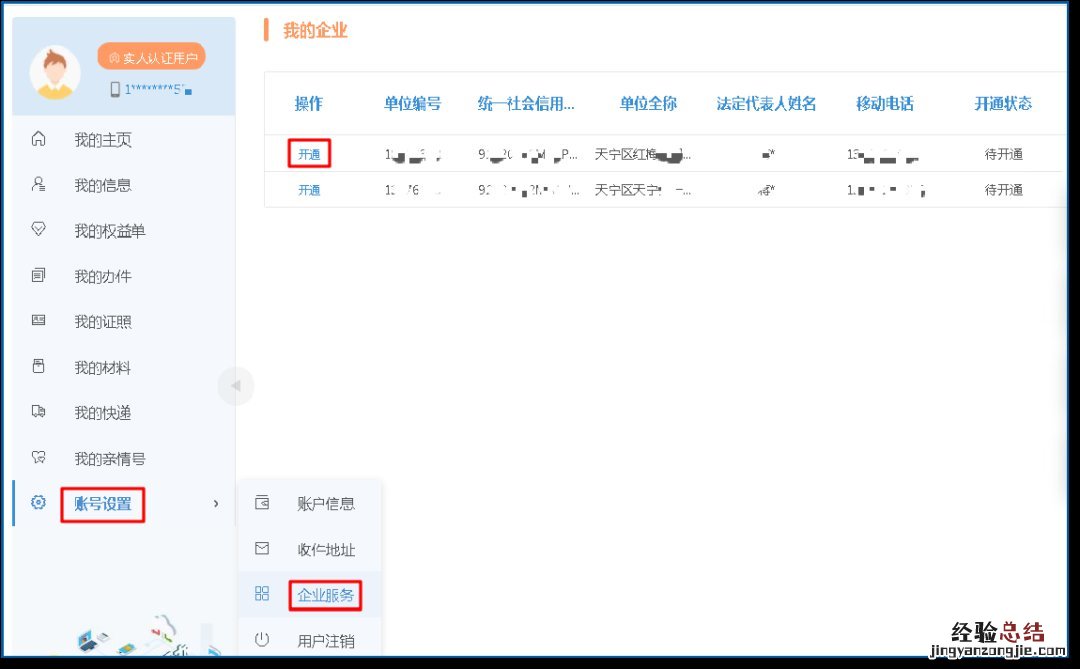Image resolution: width=1080 pixels, height=669 pixels.
Task: Click the phone icon next to masked number
Action: [115, 89]
